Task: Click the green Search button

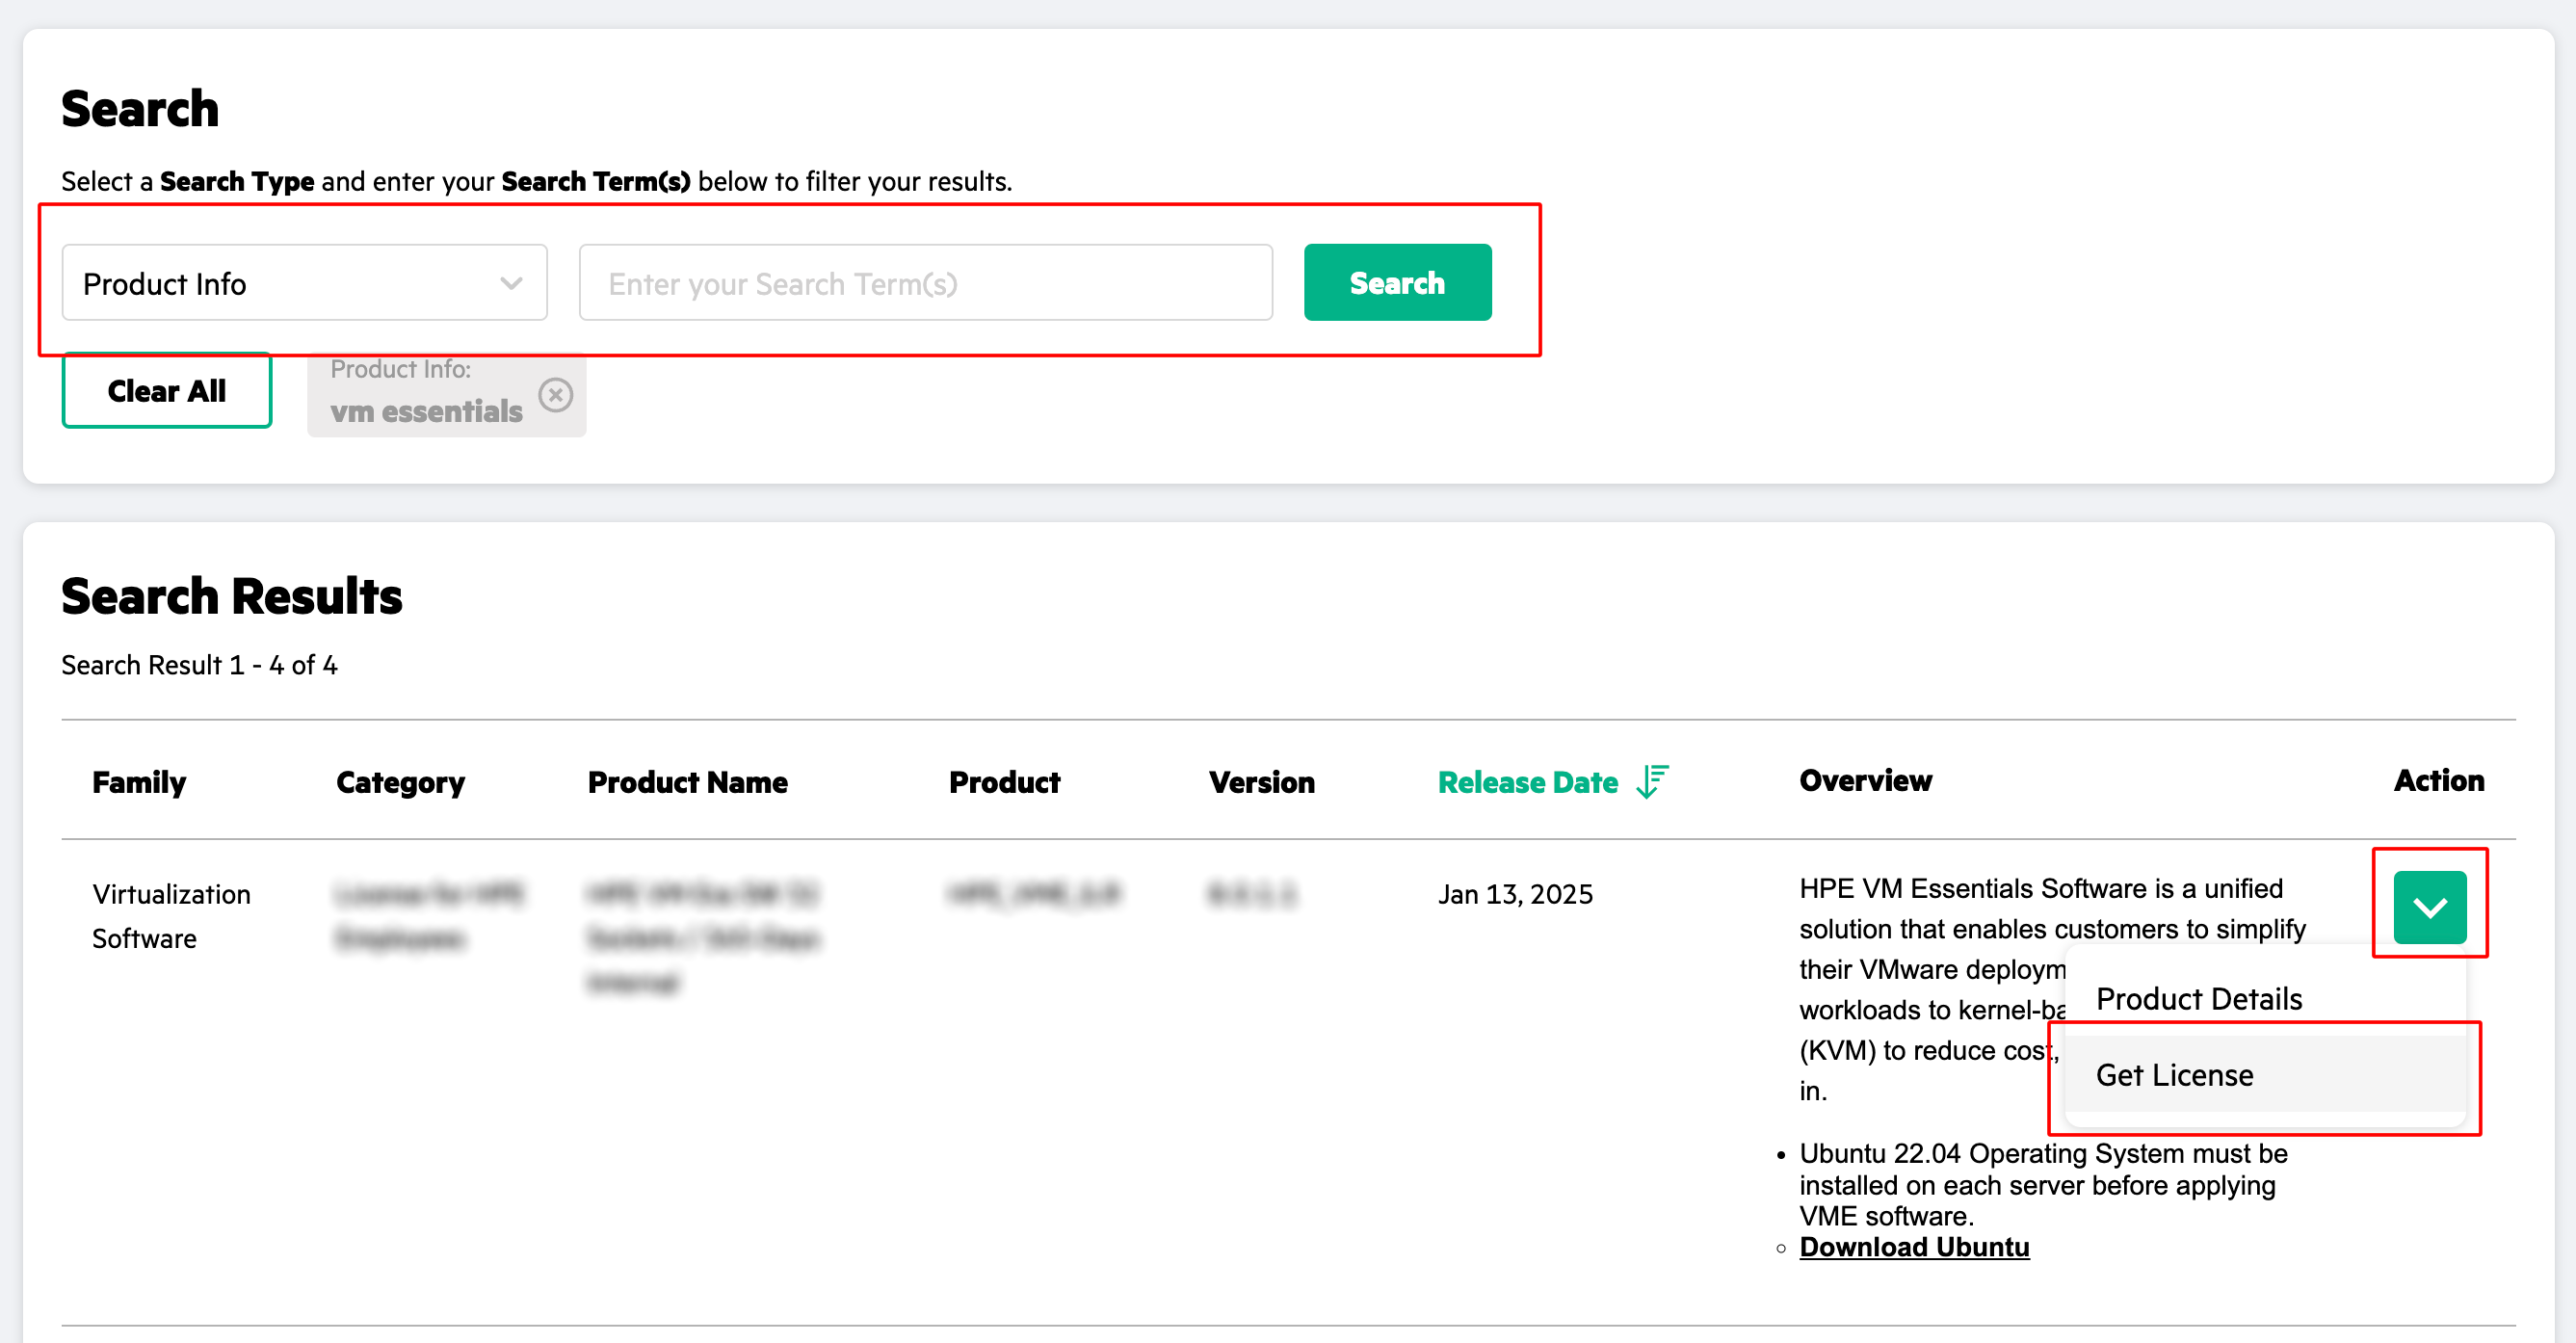Action: 1397,283
